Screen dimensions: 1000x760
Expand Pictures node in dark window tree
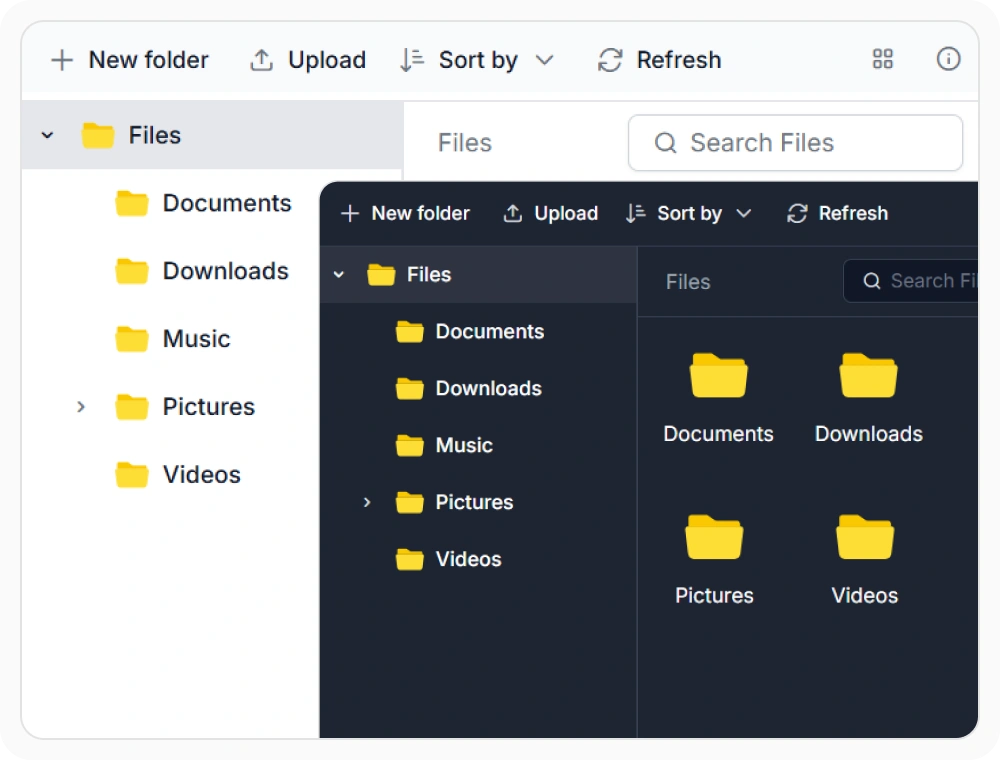click(367, 502)
